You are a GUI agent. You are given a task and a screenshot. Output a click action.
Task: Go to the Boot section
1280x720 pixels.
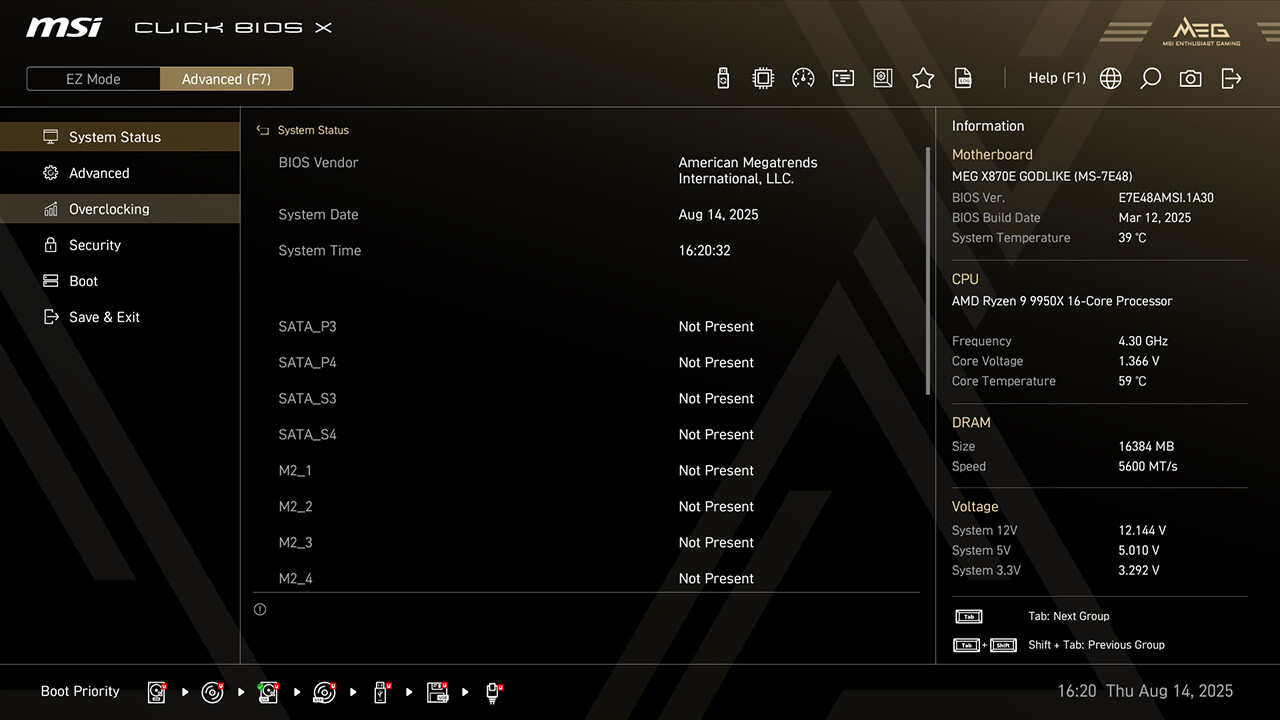[84, 281]
